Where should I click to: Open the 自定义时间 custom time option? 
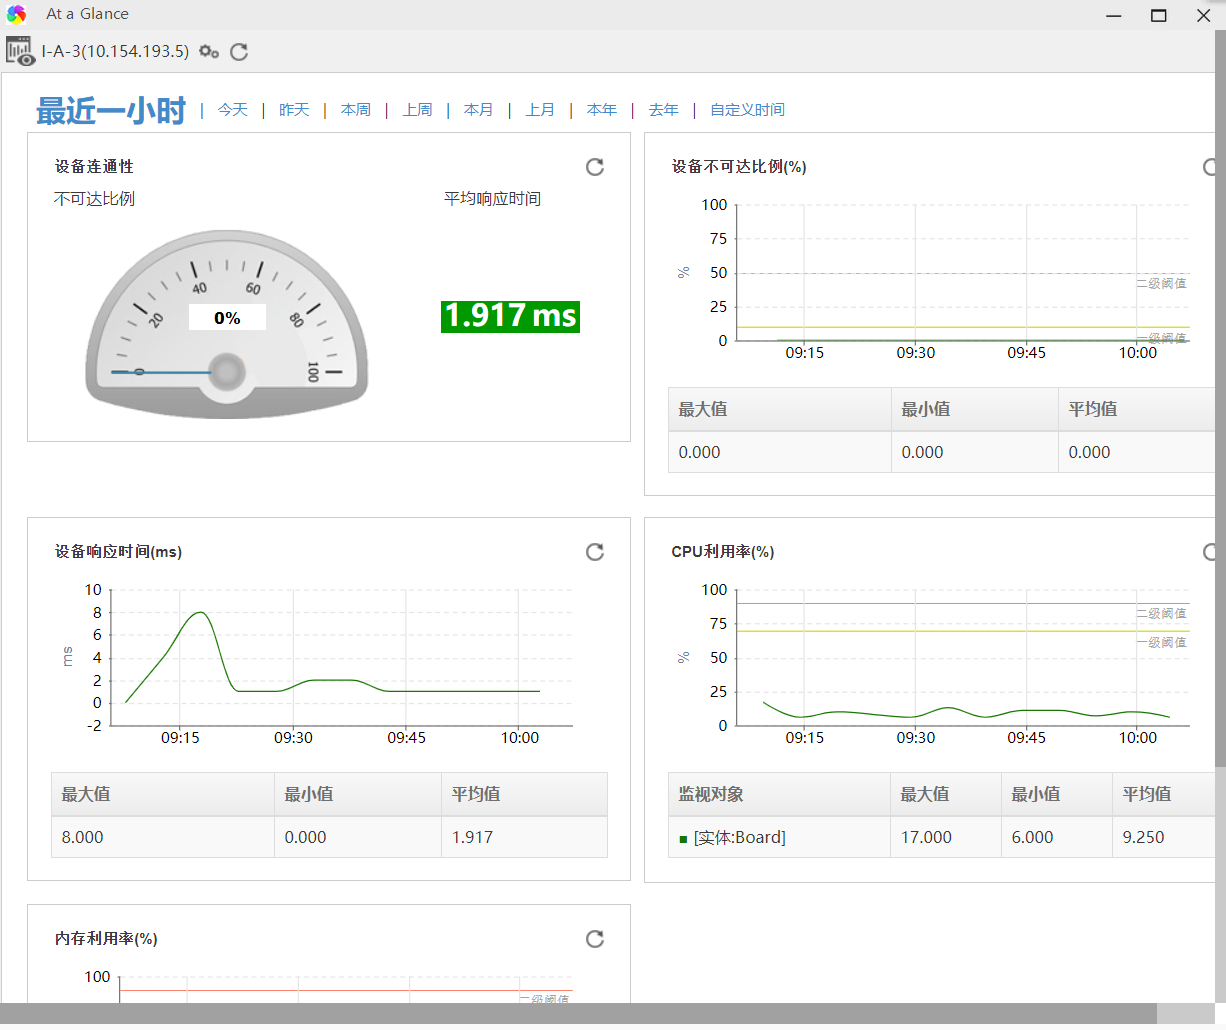747,110
